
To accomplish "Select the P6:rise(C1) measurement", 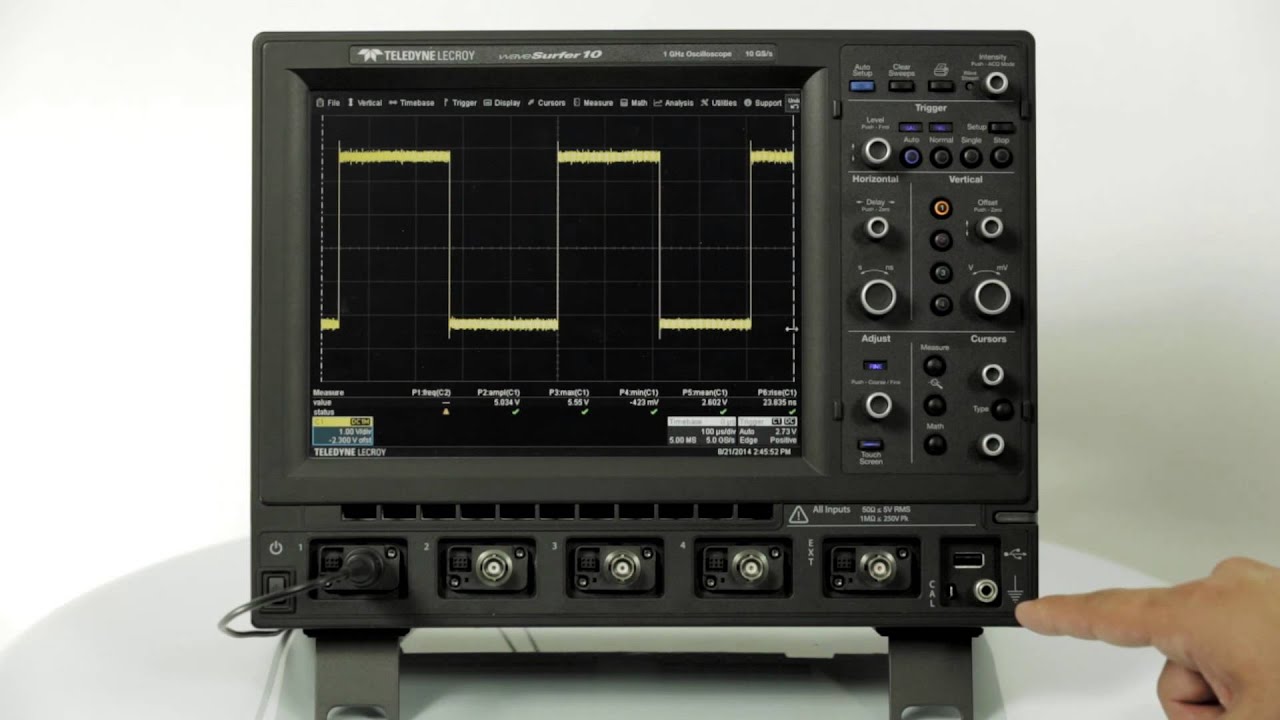I will click(x=777, y=393).
